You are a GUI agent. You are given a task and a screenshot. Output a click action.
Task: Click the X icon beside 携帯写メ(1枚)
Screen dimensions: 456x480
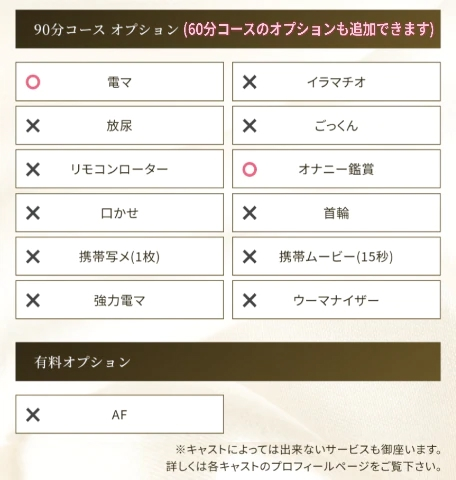point(33,257)
